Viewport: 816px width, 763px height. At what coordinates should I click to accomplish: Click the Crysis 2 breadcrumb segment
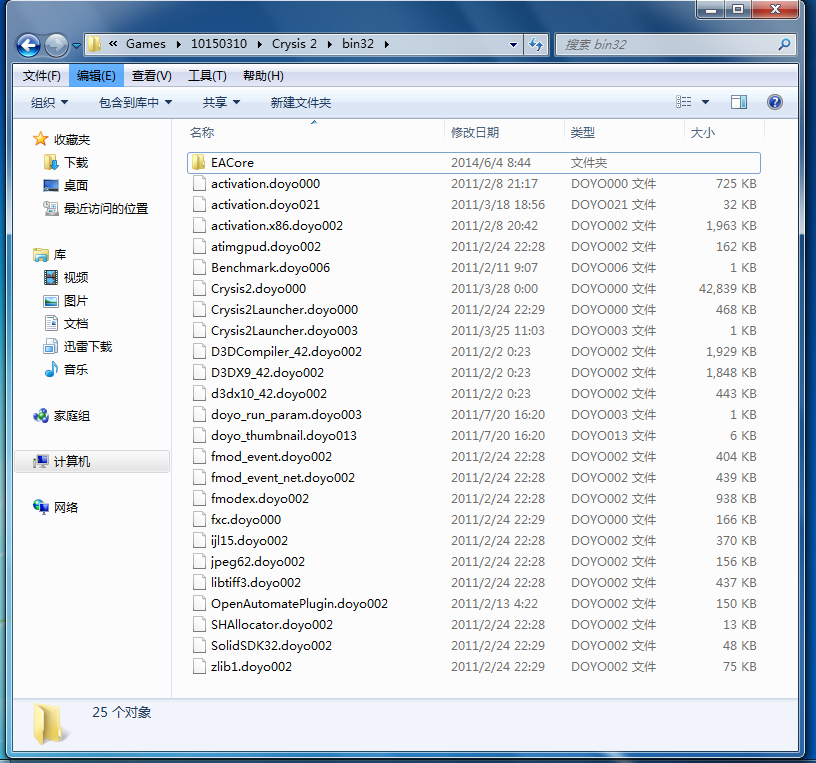coord(294,44)
